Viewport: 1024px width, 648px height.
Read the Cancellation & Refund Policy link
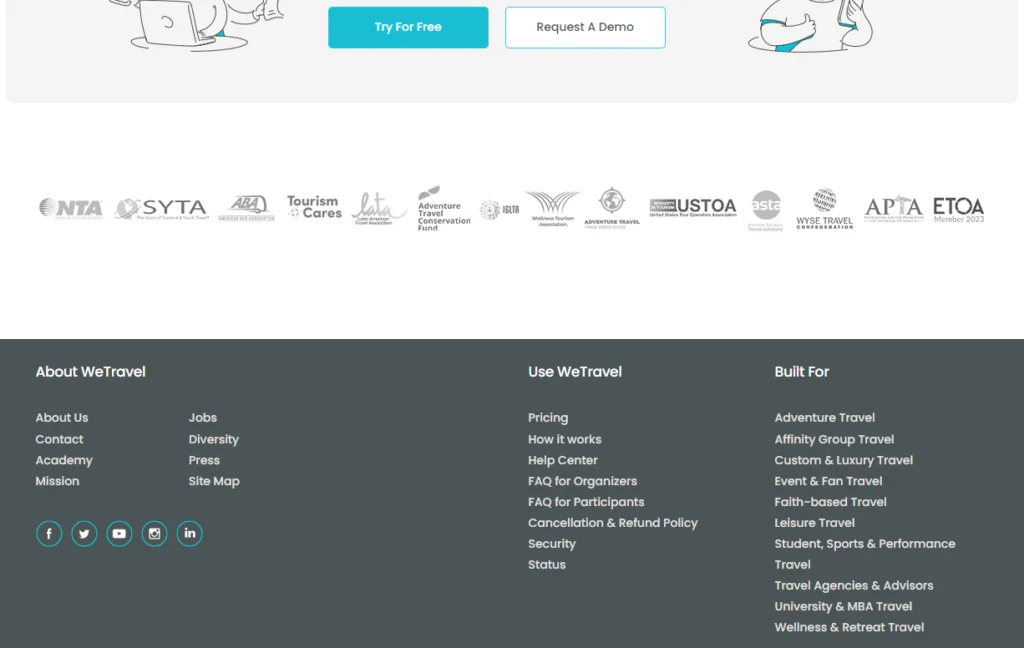pyautogui.click(x=613, y=523)
